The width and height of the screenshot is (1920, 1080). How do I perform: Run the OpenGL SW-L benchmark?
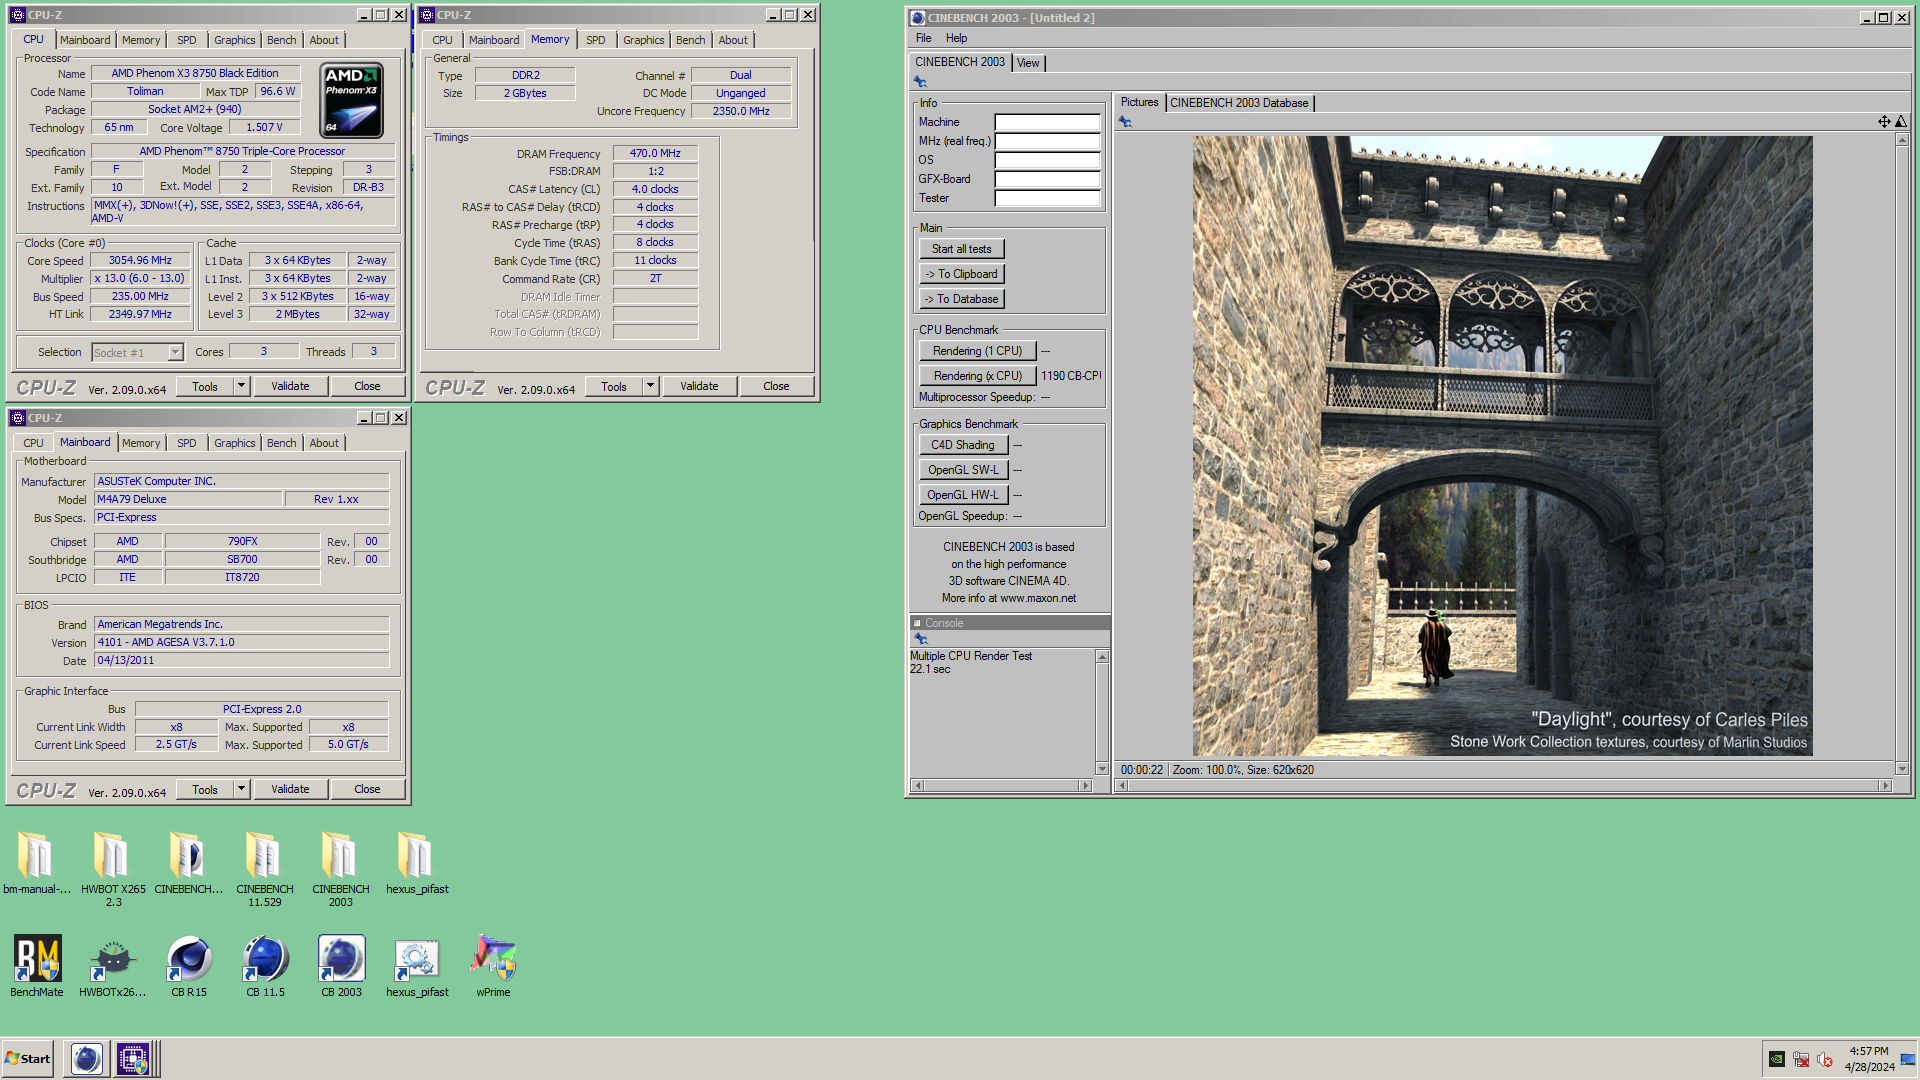click(x=963, y=470)
